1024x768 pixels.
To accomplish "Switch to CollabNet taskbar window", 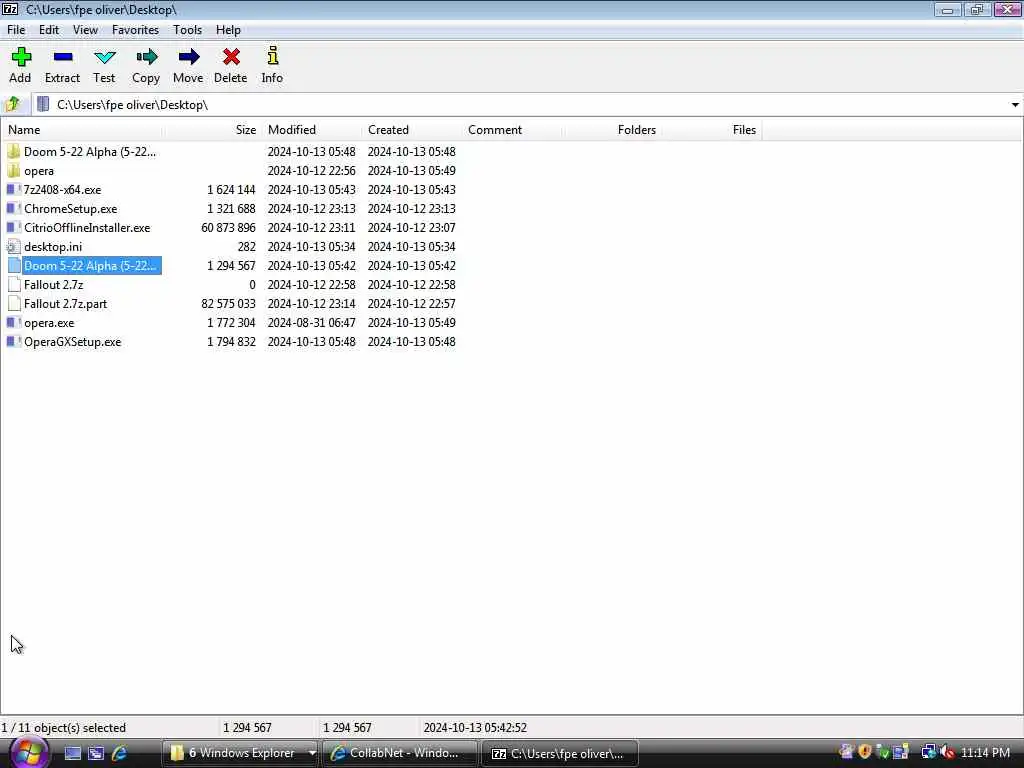I will click(400, 753).
